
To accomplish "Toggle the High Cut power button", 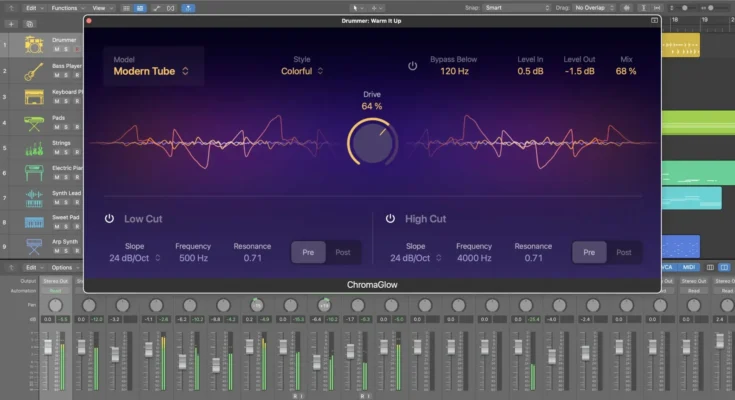I will (x=390, y=219).
